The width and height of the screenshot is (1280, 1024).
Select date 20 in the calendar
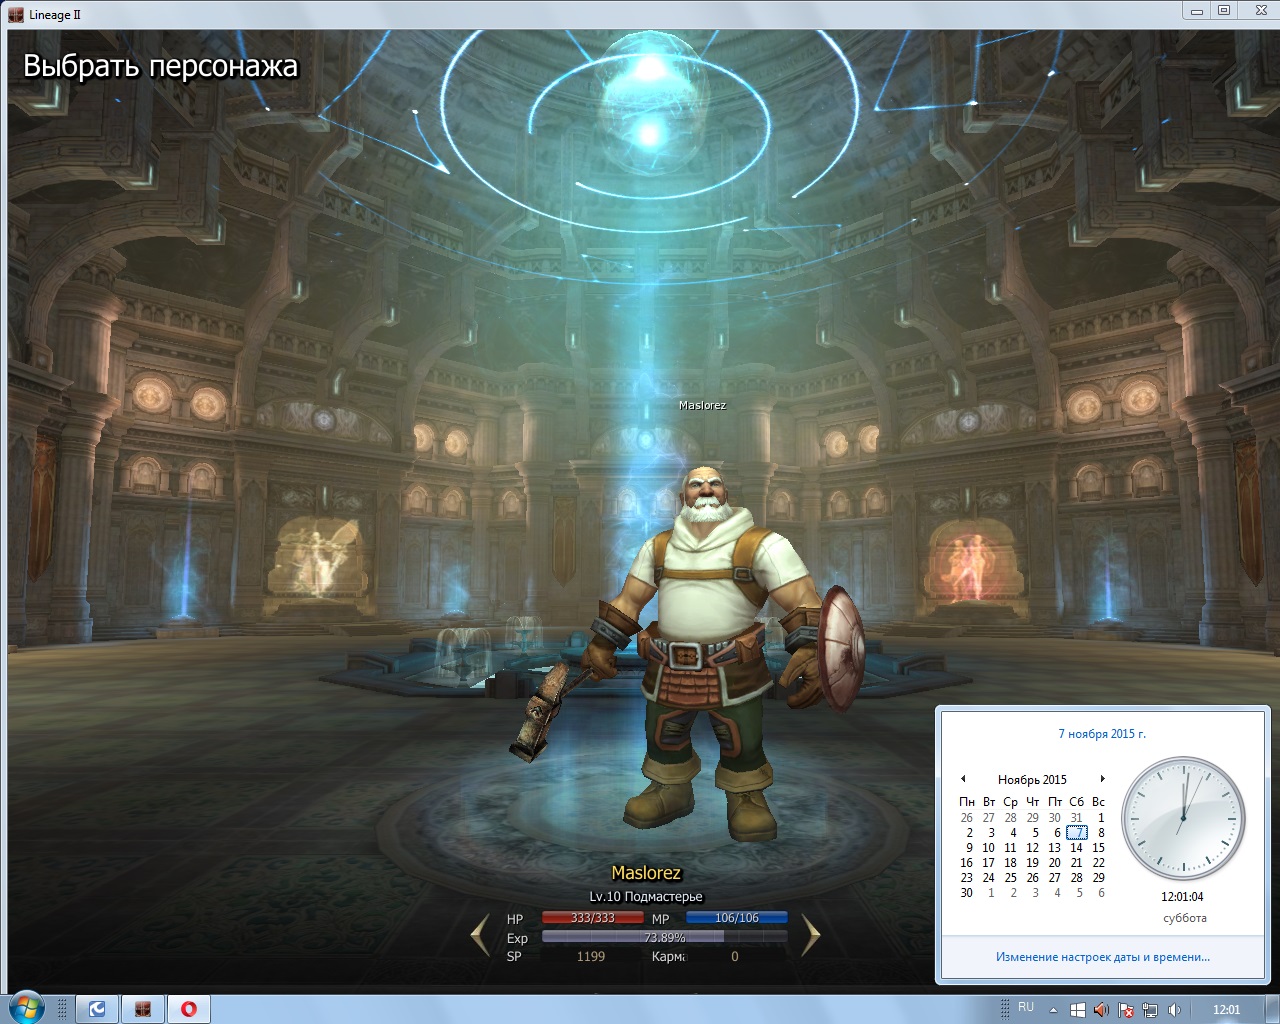pyautogui.click(x=1054, y=862)
